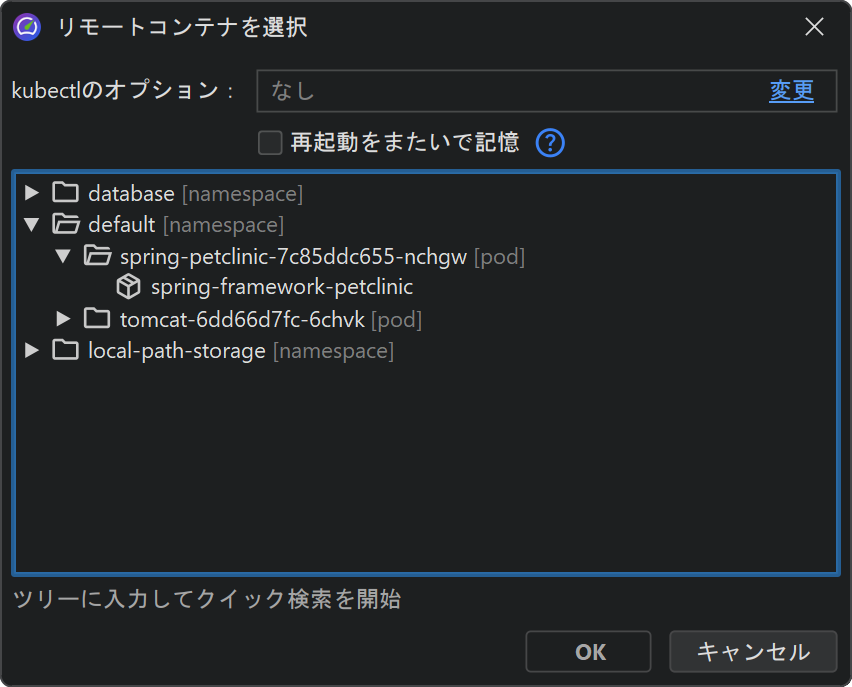
Task: Click the app icon in the title bar
Action: coord(26,27)
